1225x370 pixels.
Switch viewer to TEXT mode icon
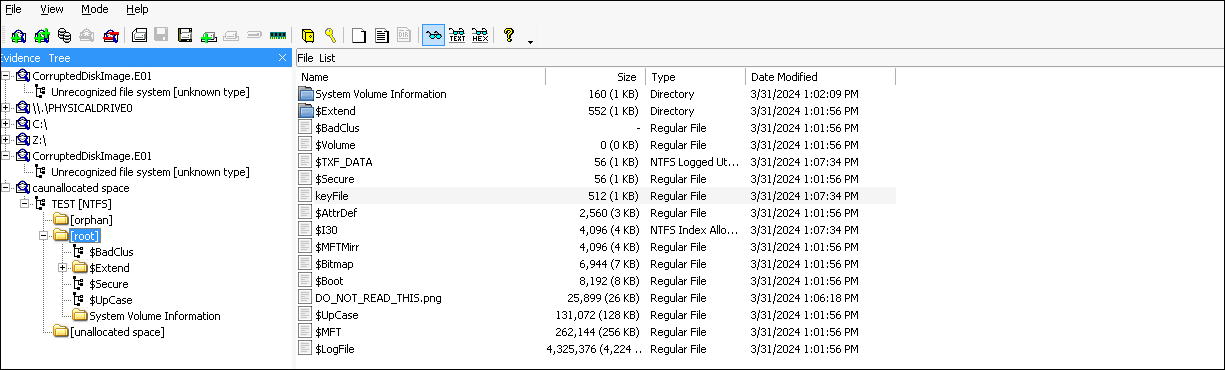457,36
